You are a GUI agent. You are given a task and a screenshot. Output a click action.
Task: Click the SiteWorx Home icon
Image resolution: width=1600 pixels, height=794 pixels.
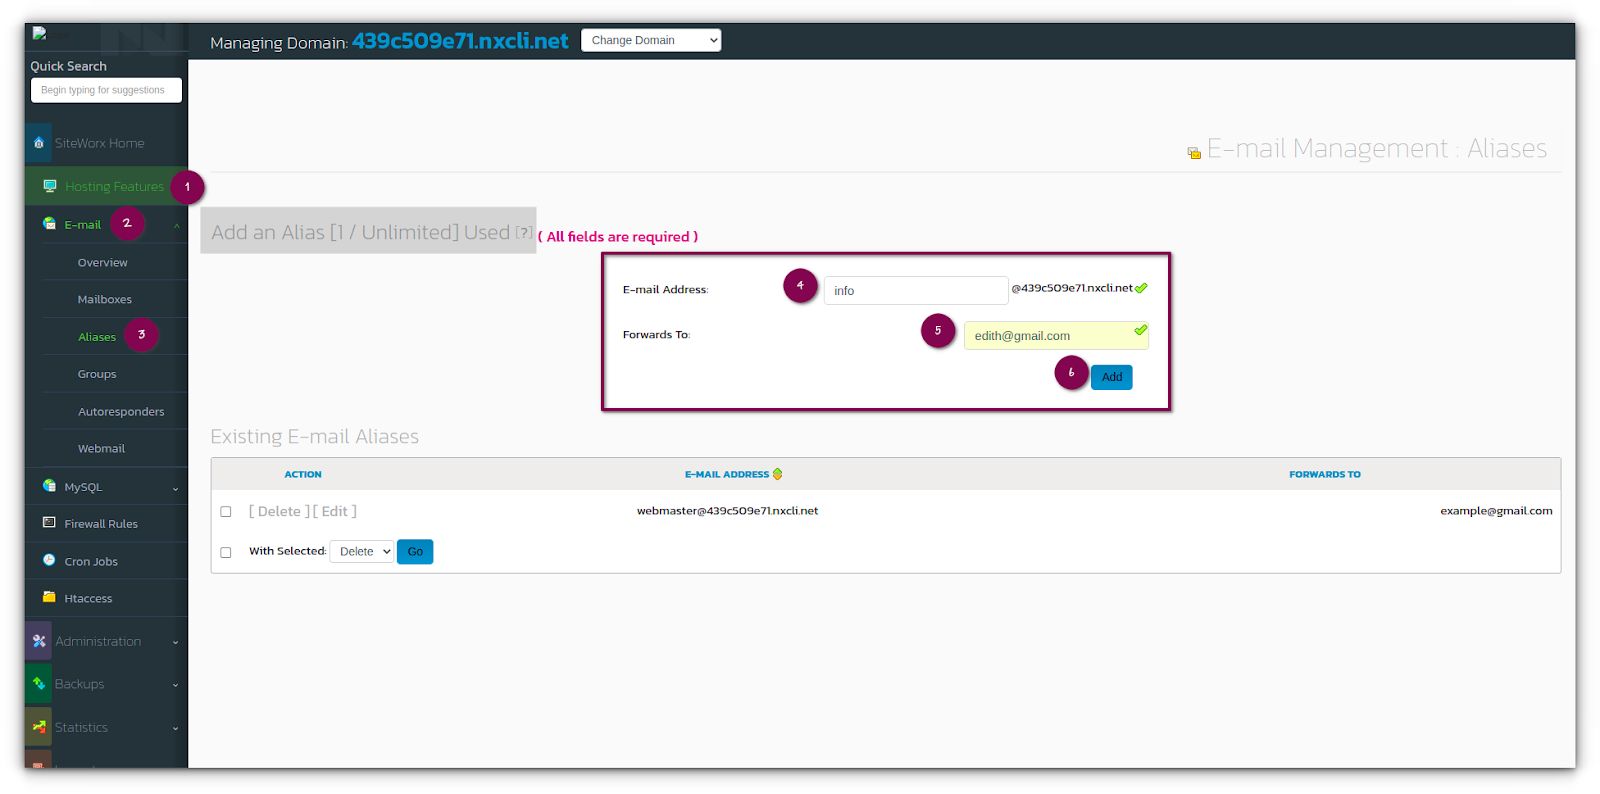tap(39, 143)
